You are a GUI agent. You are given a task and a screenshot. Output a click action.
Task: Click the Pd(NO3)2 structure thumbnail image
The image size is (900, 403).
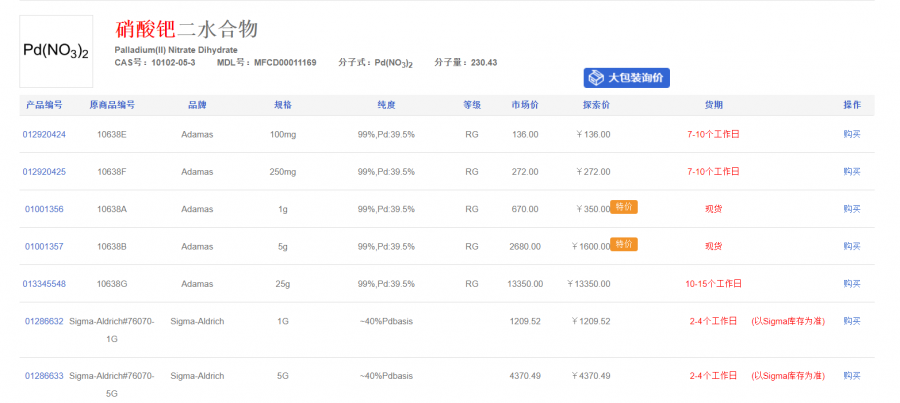(x=56, y=50)
